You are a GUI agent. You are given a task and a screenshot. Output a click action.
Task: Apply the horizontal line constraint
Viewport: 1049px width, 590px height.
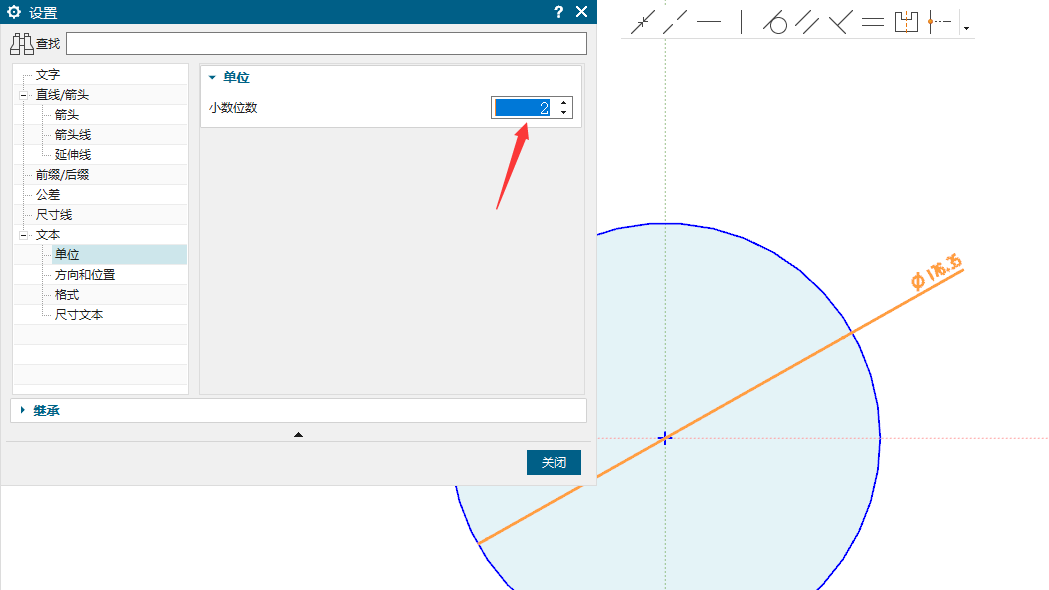point(709,21)
